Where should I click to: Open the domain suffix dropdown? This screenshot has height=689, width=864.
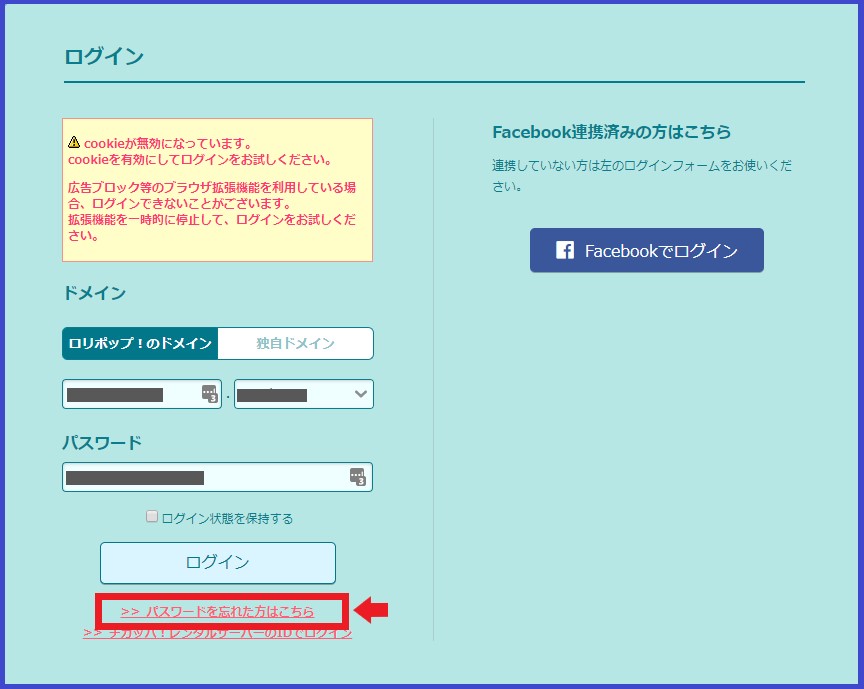tap(304, 394)
